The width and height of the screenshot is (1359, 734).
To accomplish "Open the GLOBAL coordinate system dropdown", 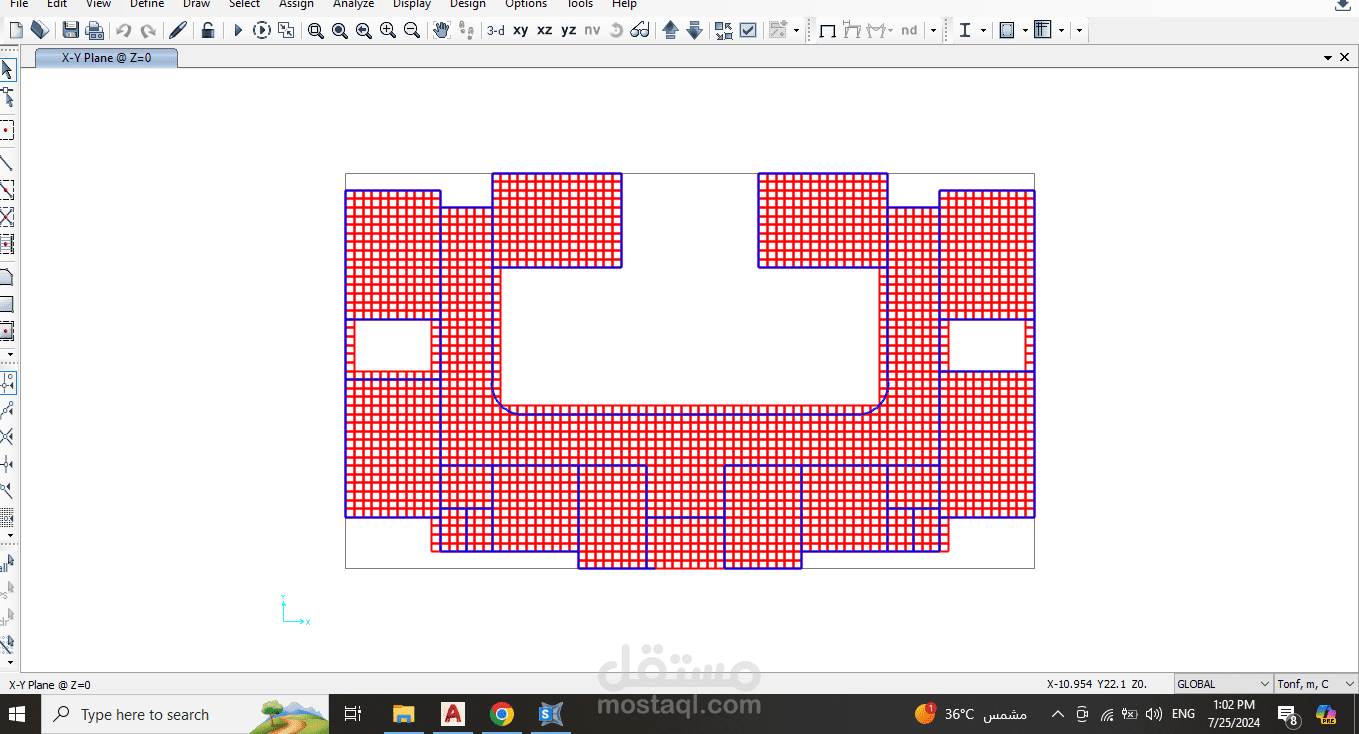I will click(x=1222, y=684).
